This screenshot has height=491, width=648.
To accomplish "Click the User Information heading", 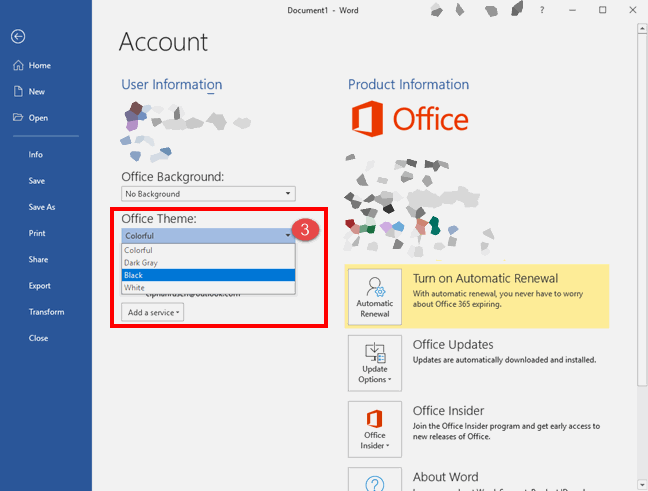I will (x=172, y=84).
